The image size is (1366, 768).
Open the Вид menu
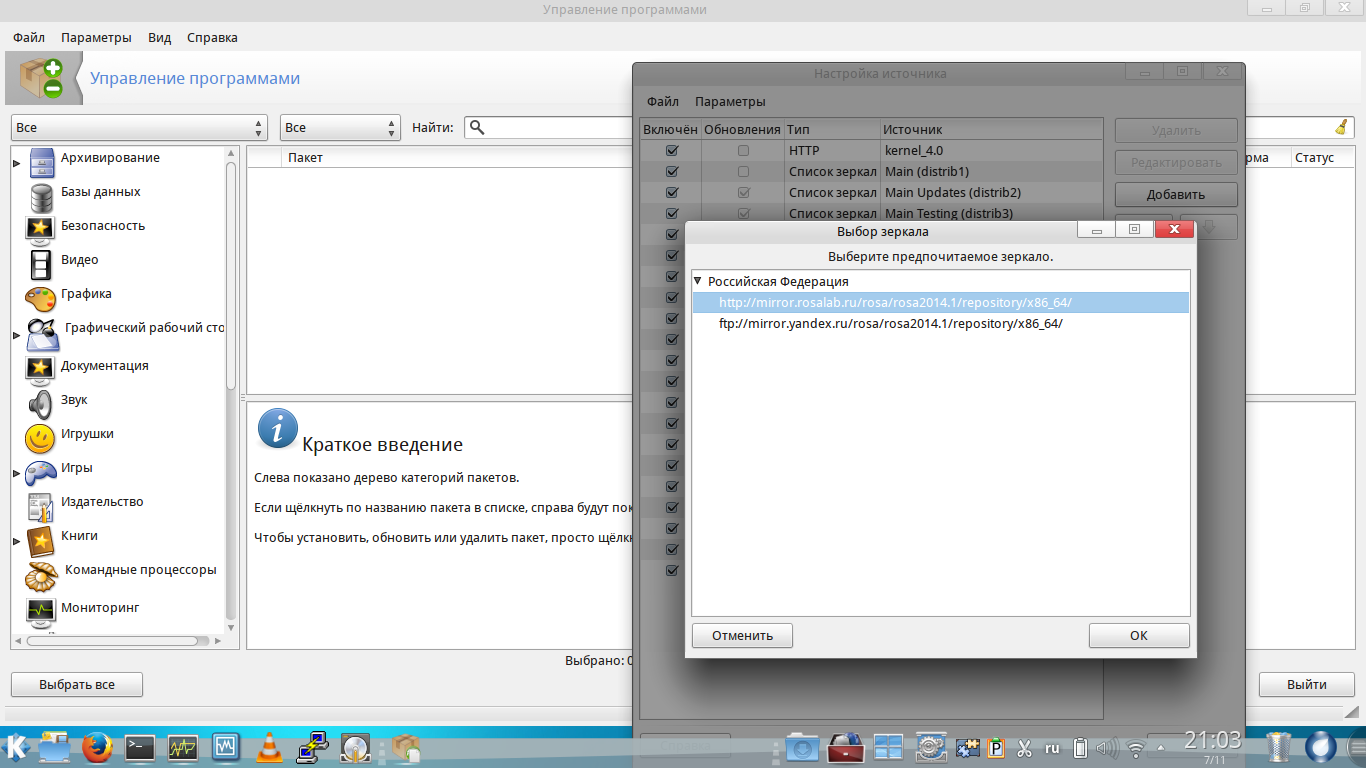(x=160, y=38)
